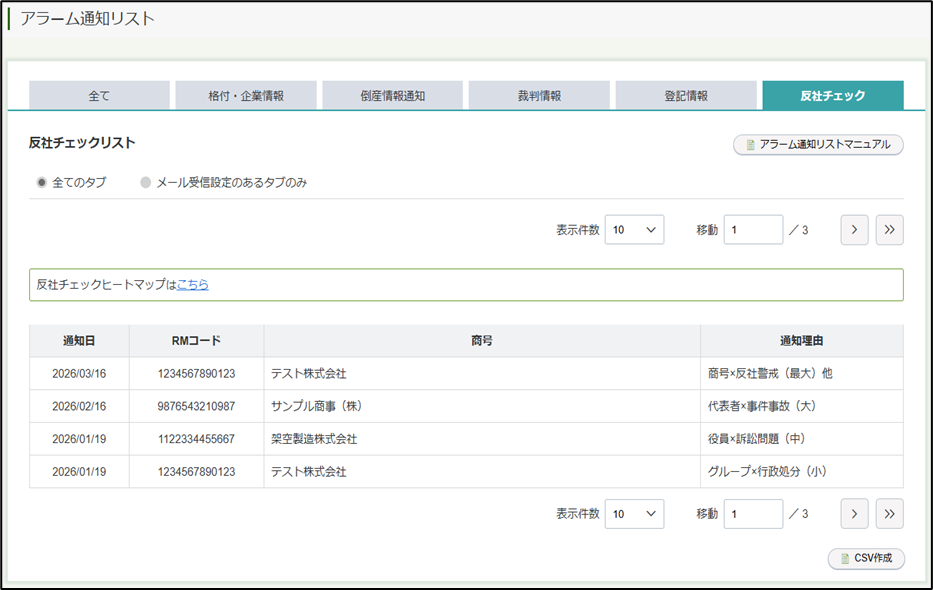Open the 裁判情報 tab
Viewport: 933px width, 590px height.
539,96
